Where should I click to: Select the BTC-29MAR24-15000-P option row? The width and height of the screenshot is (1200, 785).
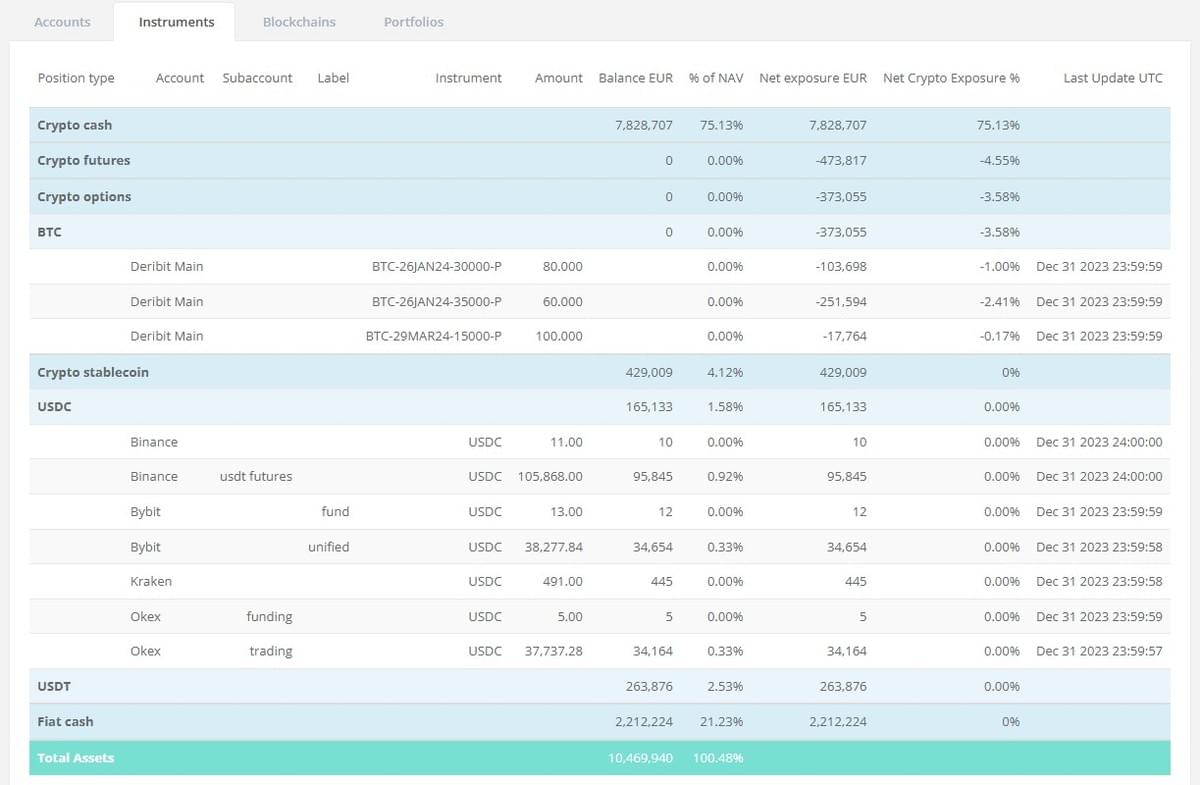(433, 336)
